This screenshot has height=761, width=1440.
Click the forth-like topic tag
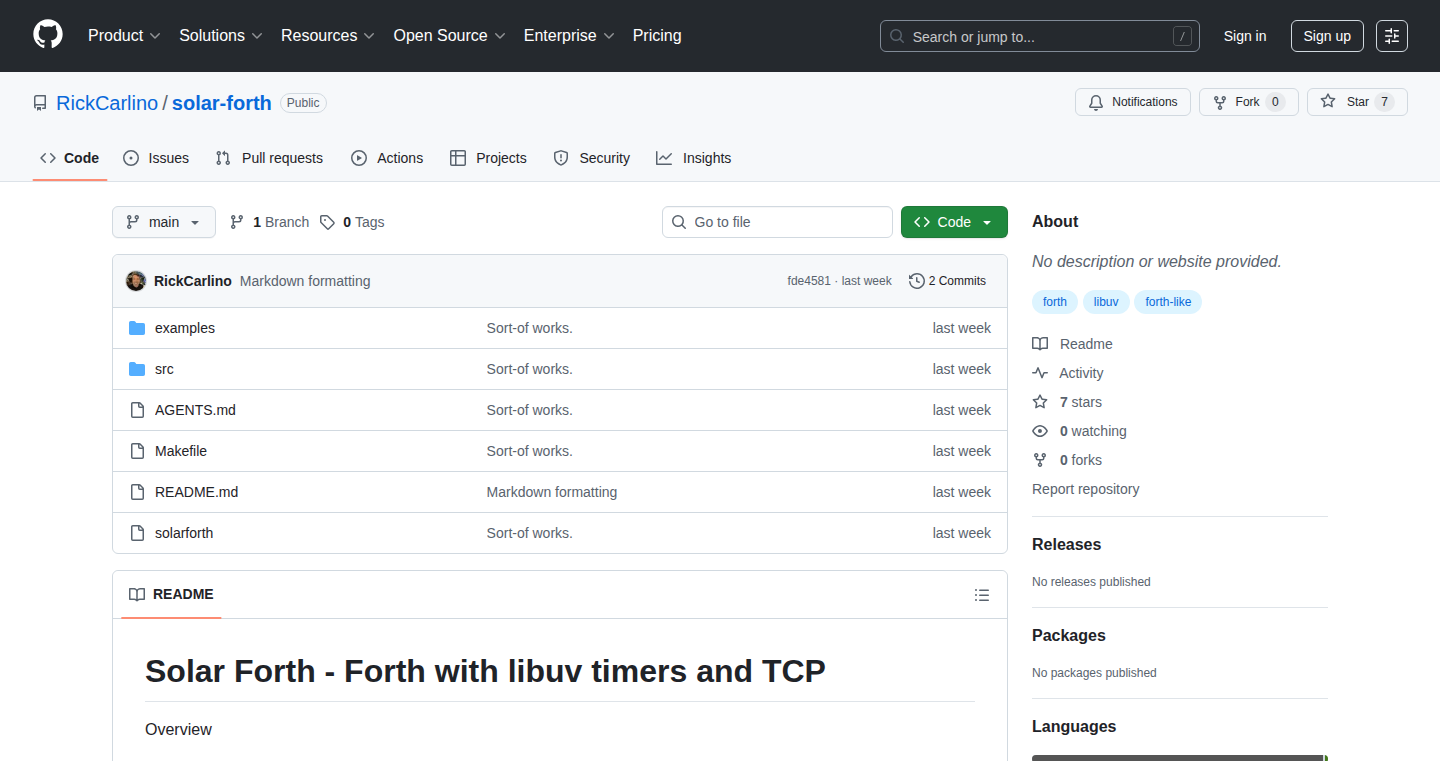click(x=1168, y=302)
